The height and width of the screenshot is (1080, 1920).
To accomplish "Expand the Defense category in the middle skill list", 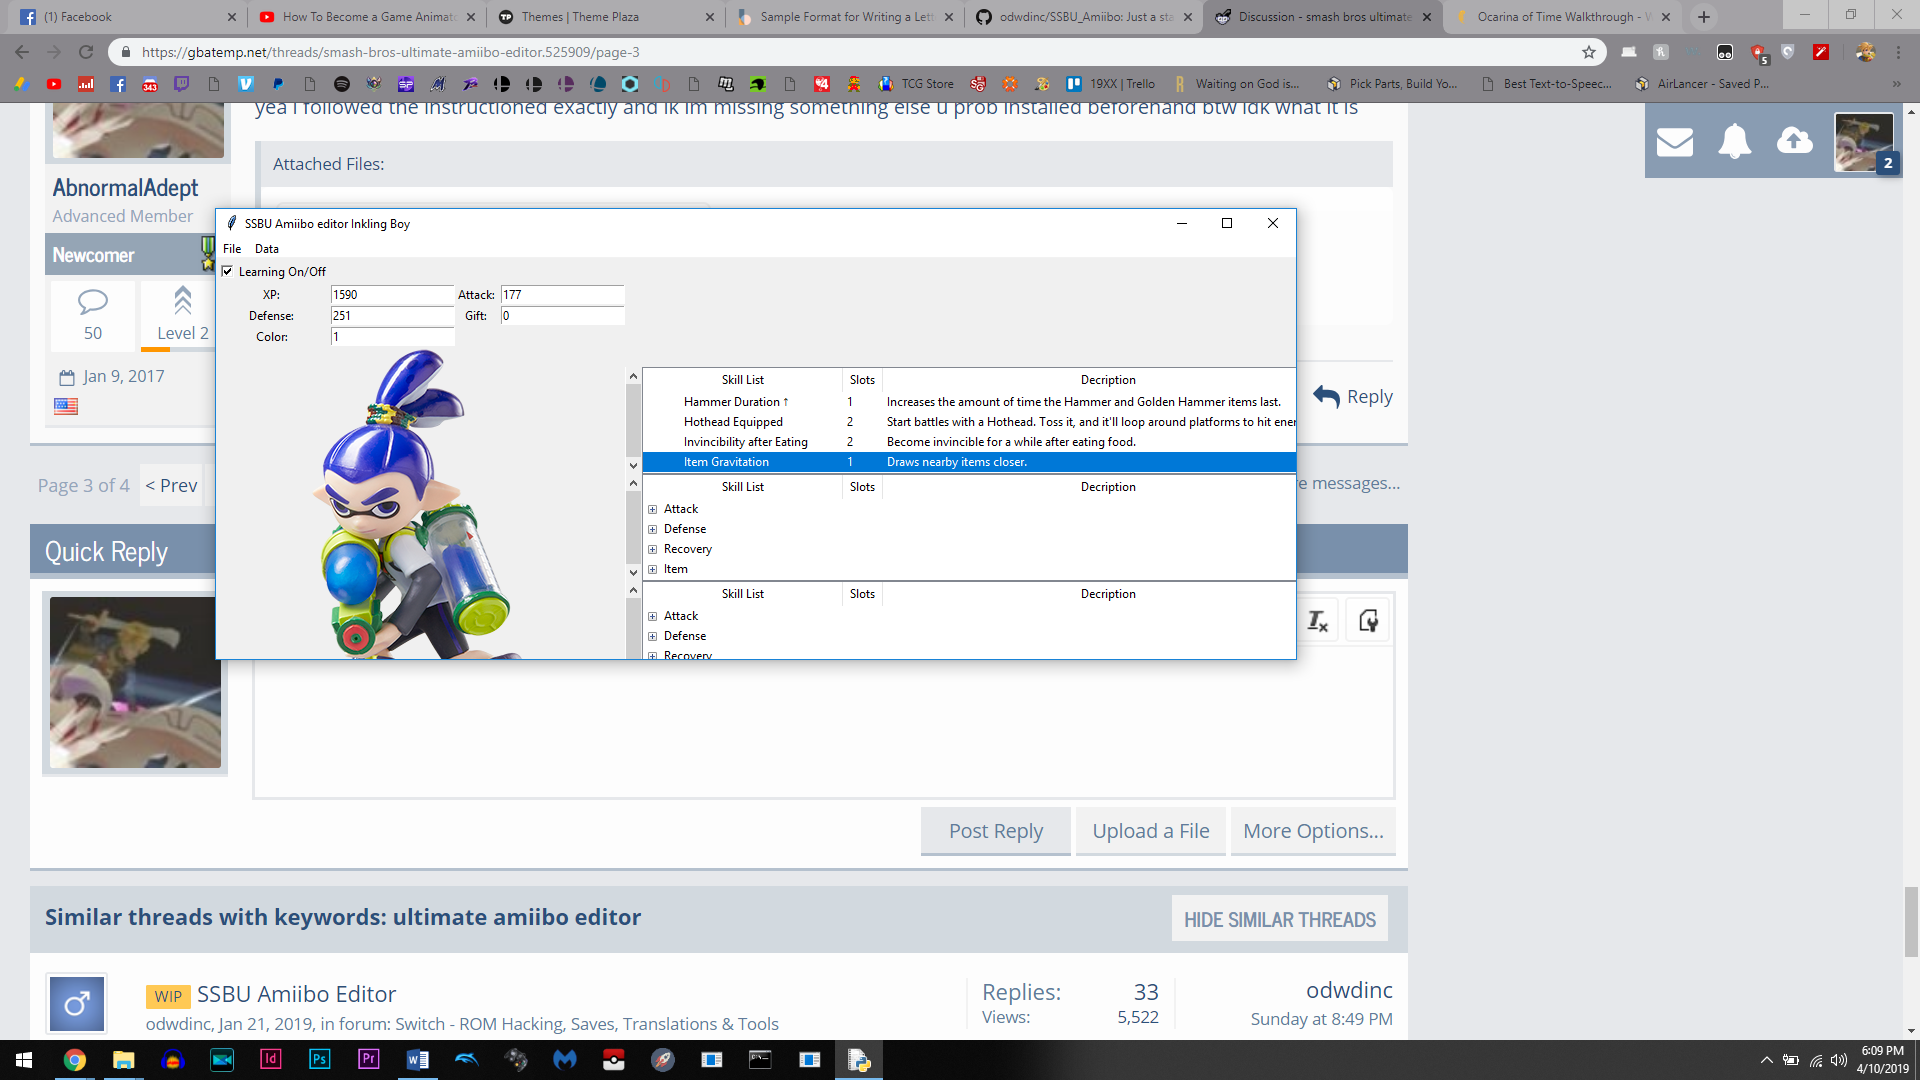I will (653, 529).
